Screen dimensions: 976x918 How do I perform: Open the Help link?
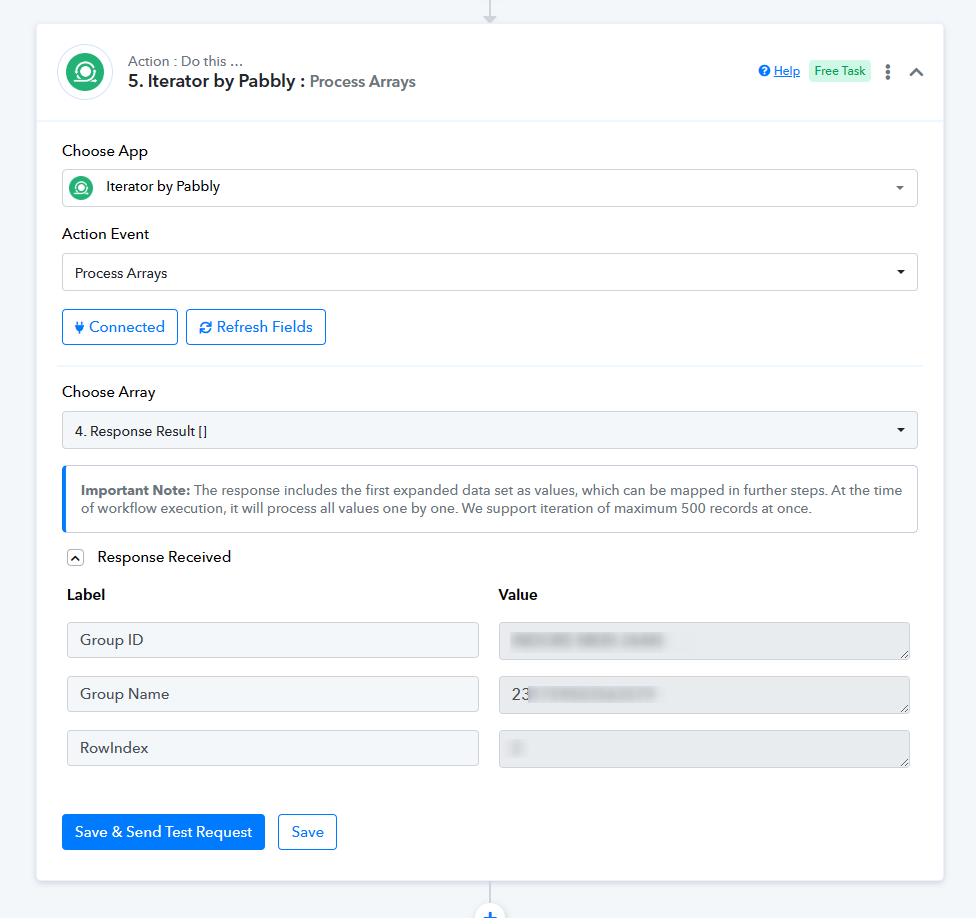pyautogui.click(x=786, y=71)
